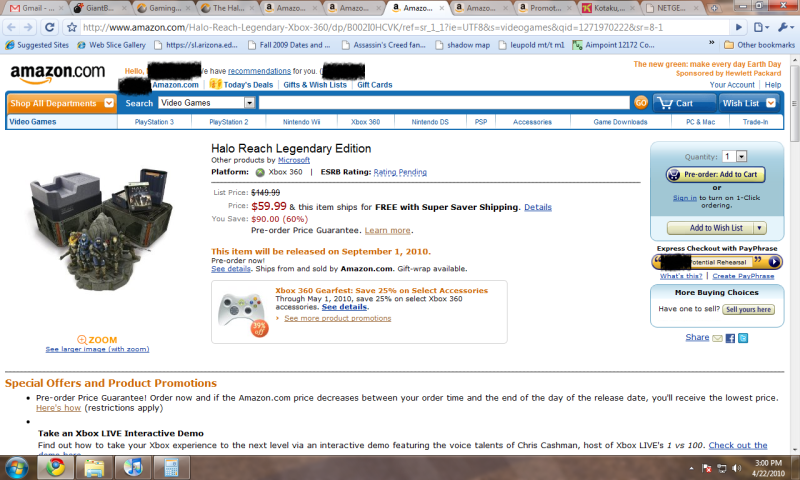
Task: Bookmark this page with the star icon
Action: tap(72, 27)
